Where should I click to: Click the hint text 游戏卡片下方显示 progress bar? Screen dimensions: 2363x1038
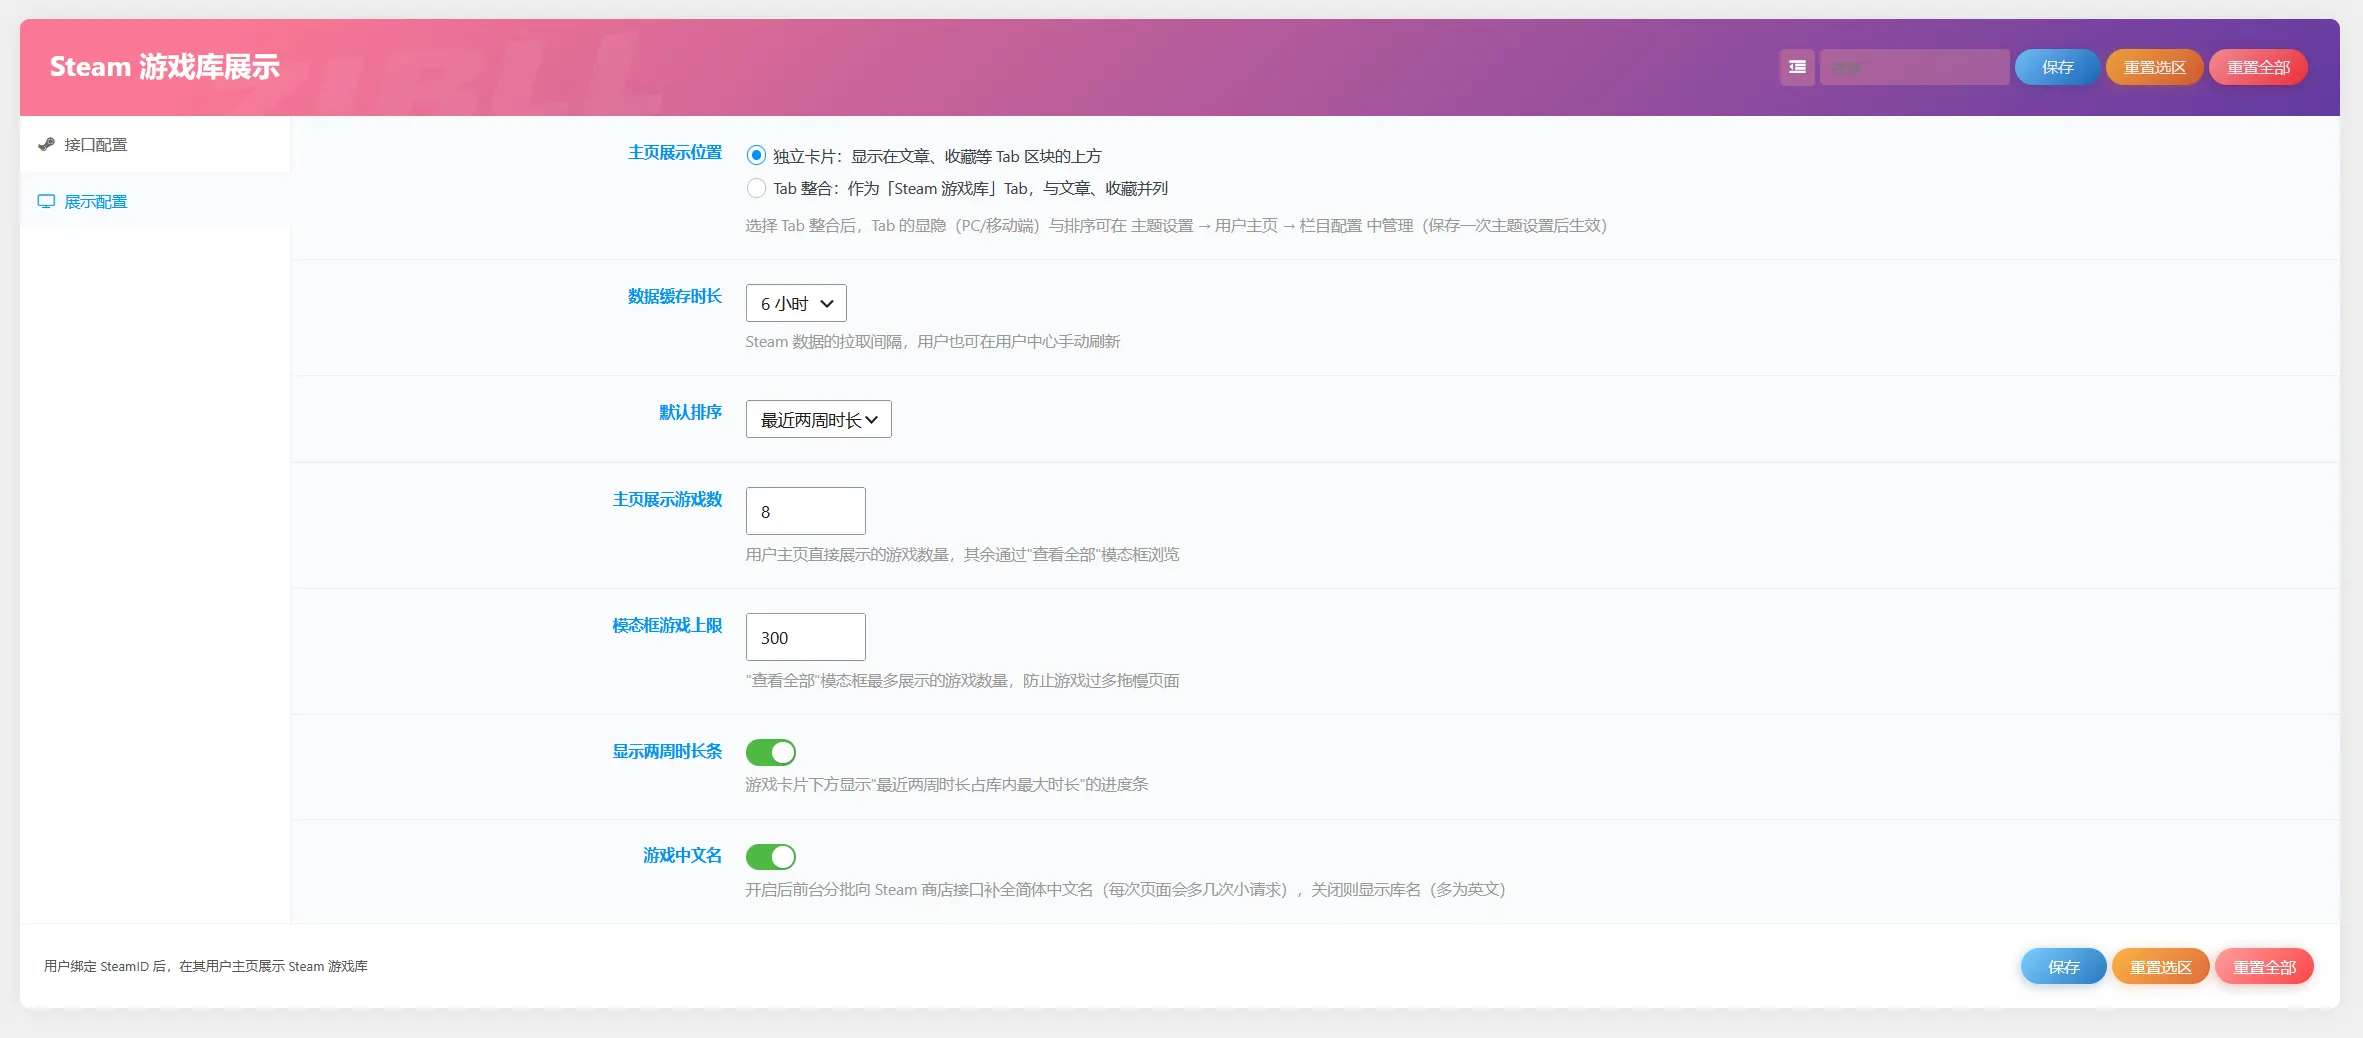[946, 785]
